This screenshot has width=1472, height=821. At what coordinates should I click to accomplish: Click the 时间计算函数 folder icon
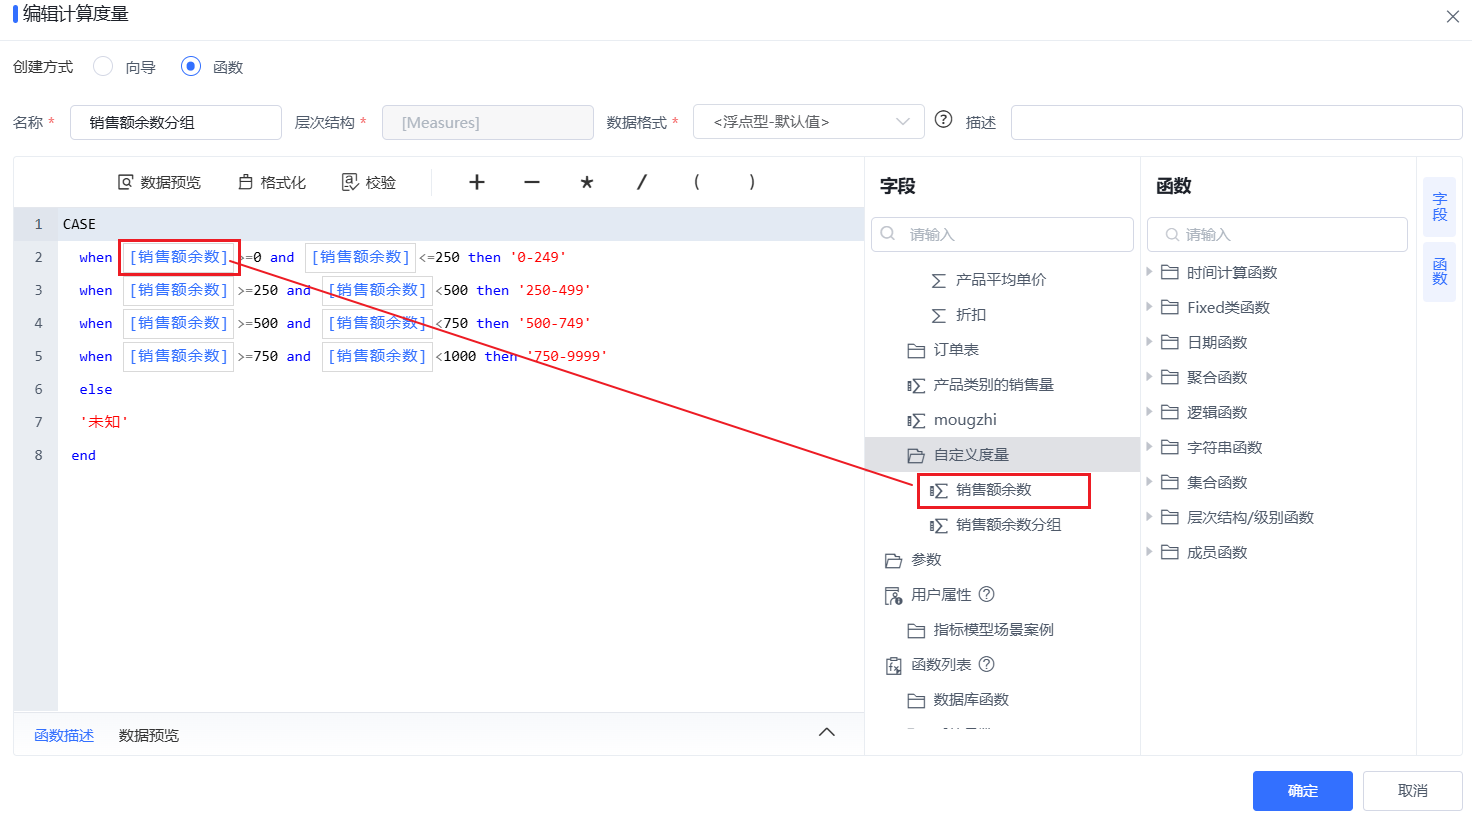[x=1170, y=272]
